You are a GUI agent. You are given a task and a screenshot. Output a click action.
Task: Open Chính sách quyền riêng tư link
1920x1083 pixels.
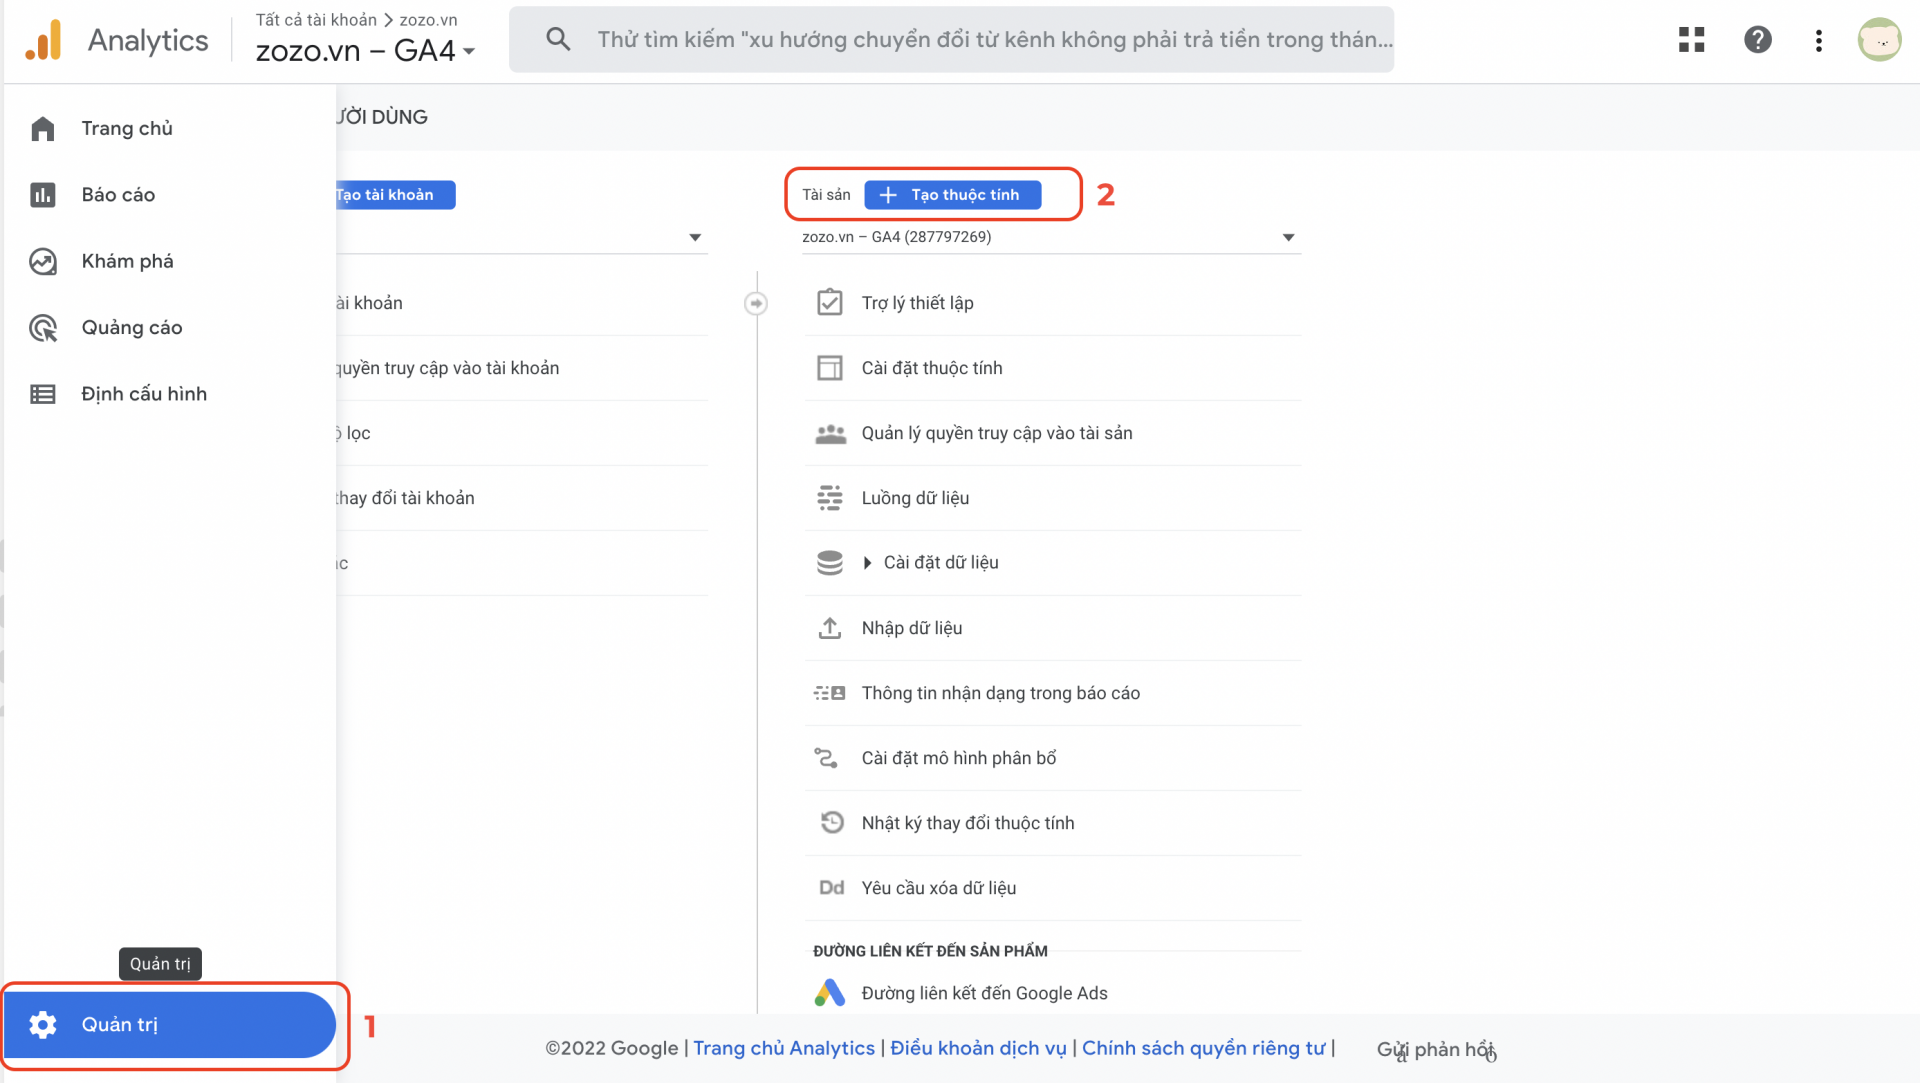[1203, 1048]
